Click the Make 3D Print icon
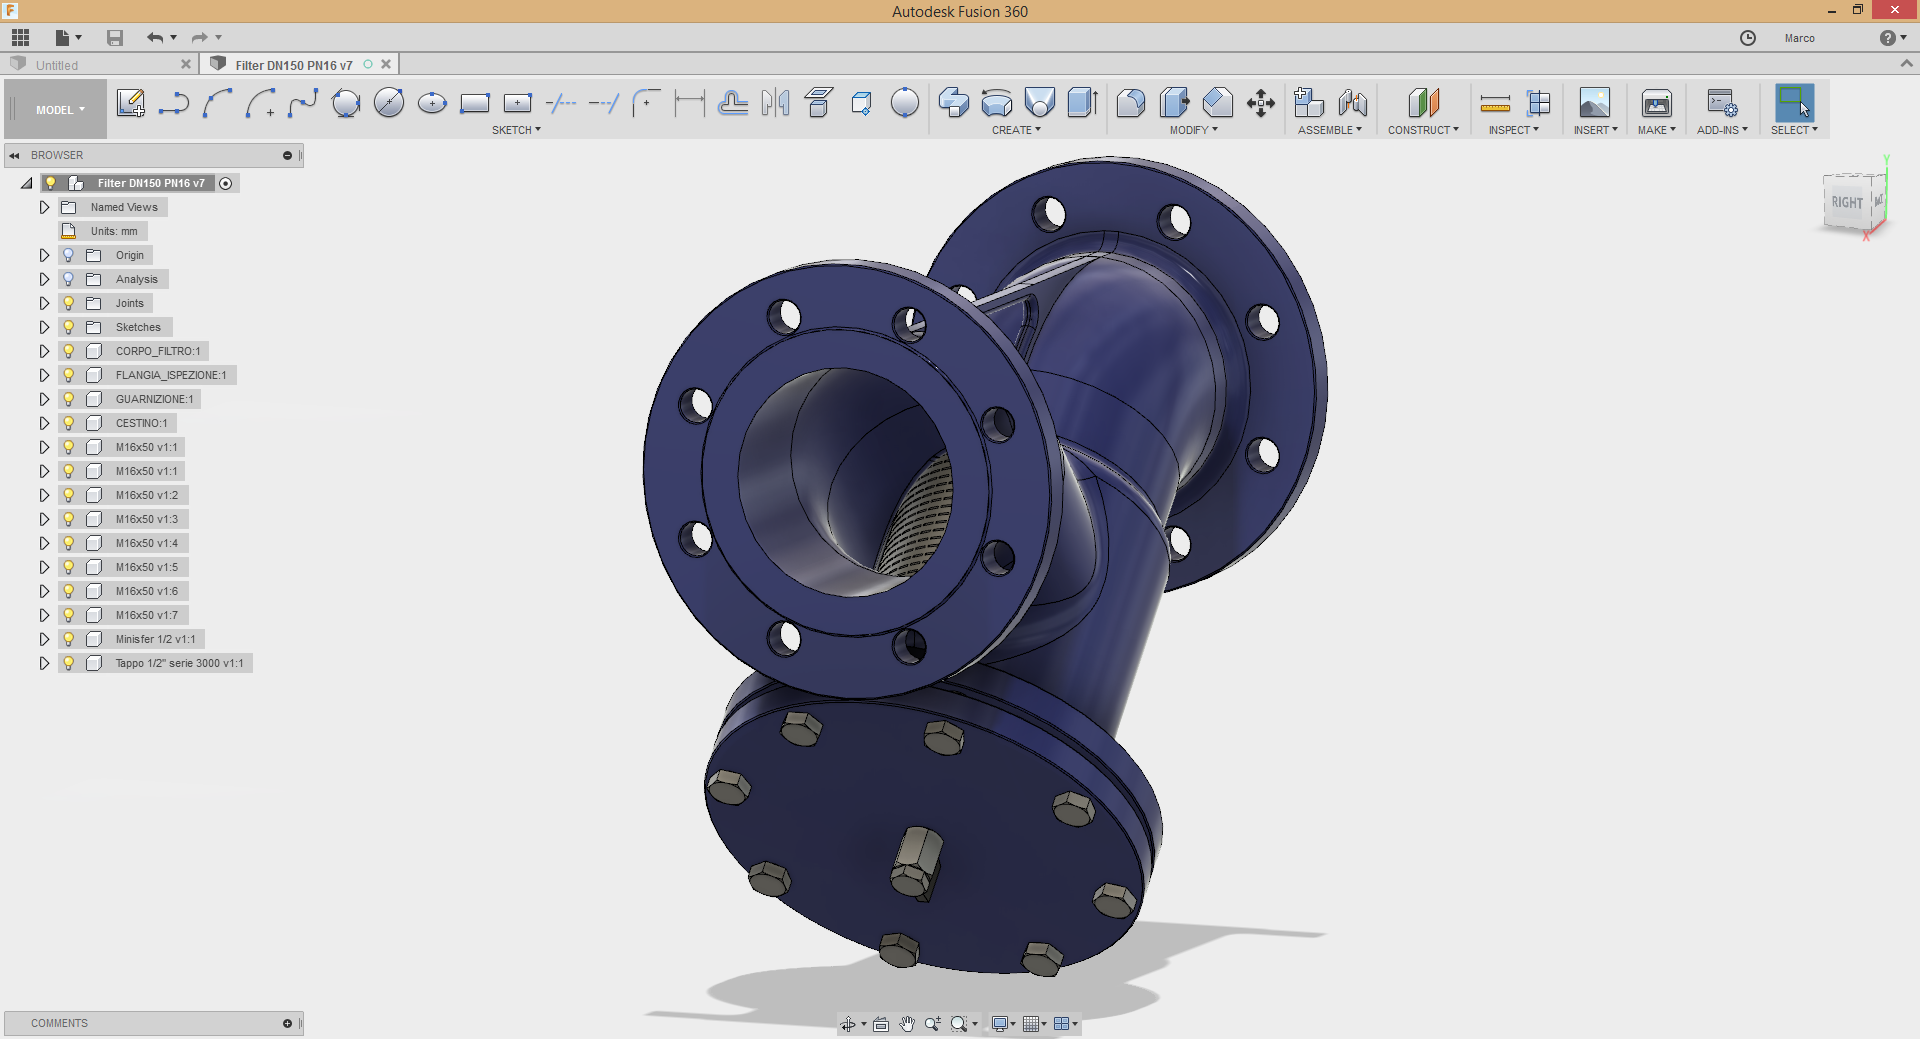Image resolution: width=1920 pixels, height=1039 pixels. pos(1657,103)
